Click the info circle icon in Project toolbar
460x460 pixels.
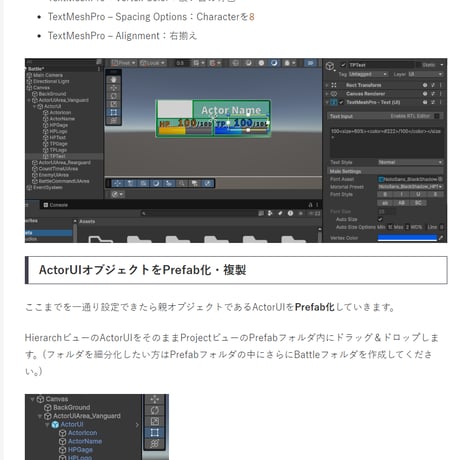click(290, 213)
